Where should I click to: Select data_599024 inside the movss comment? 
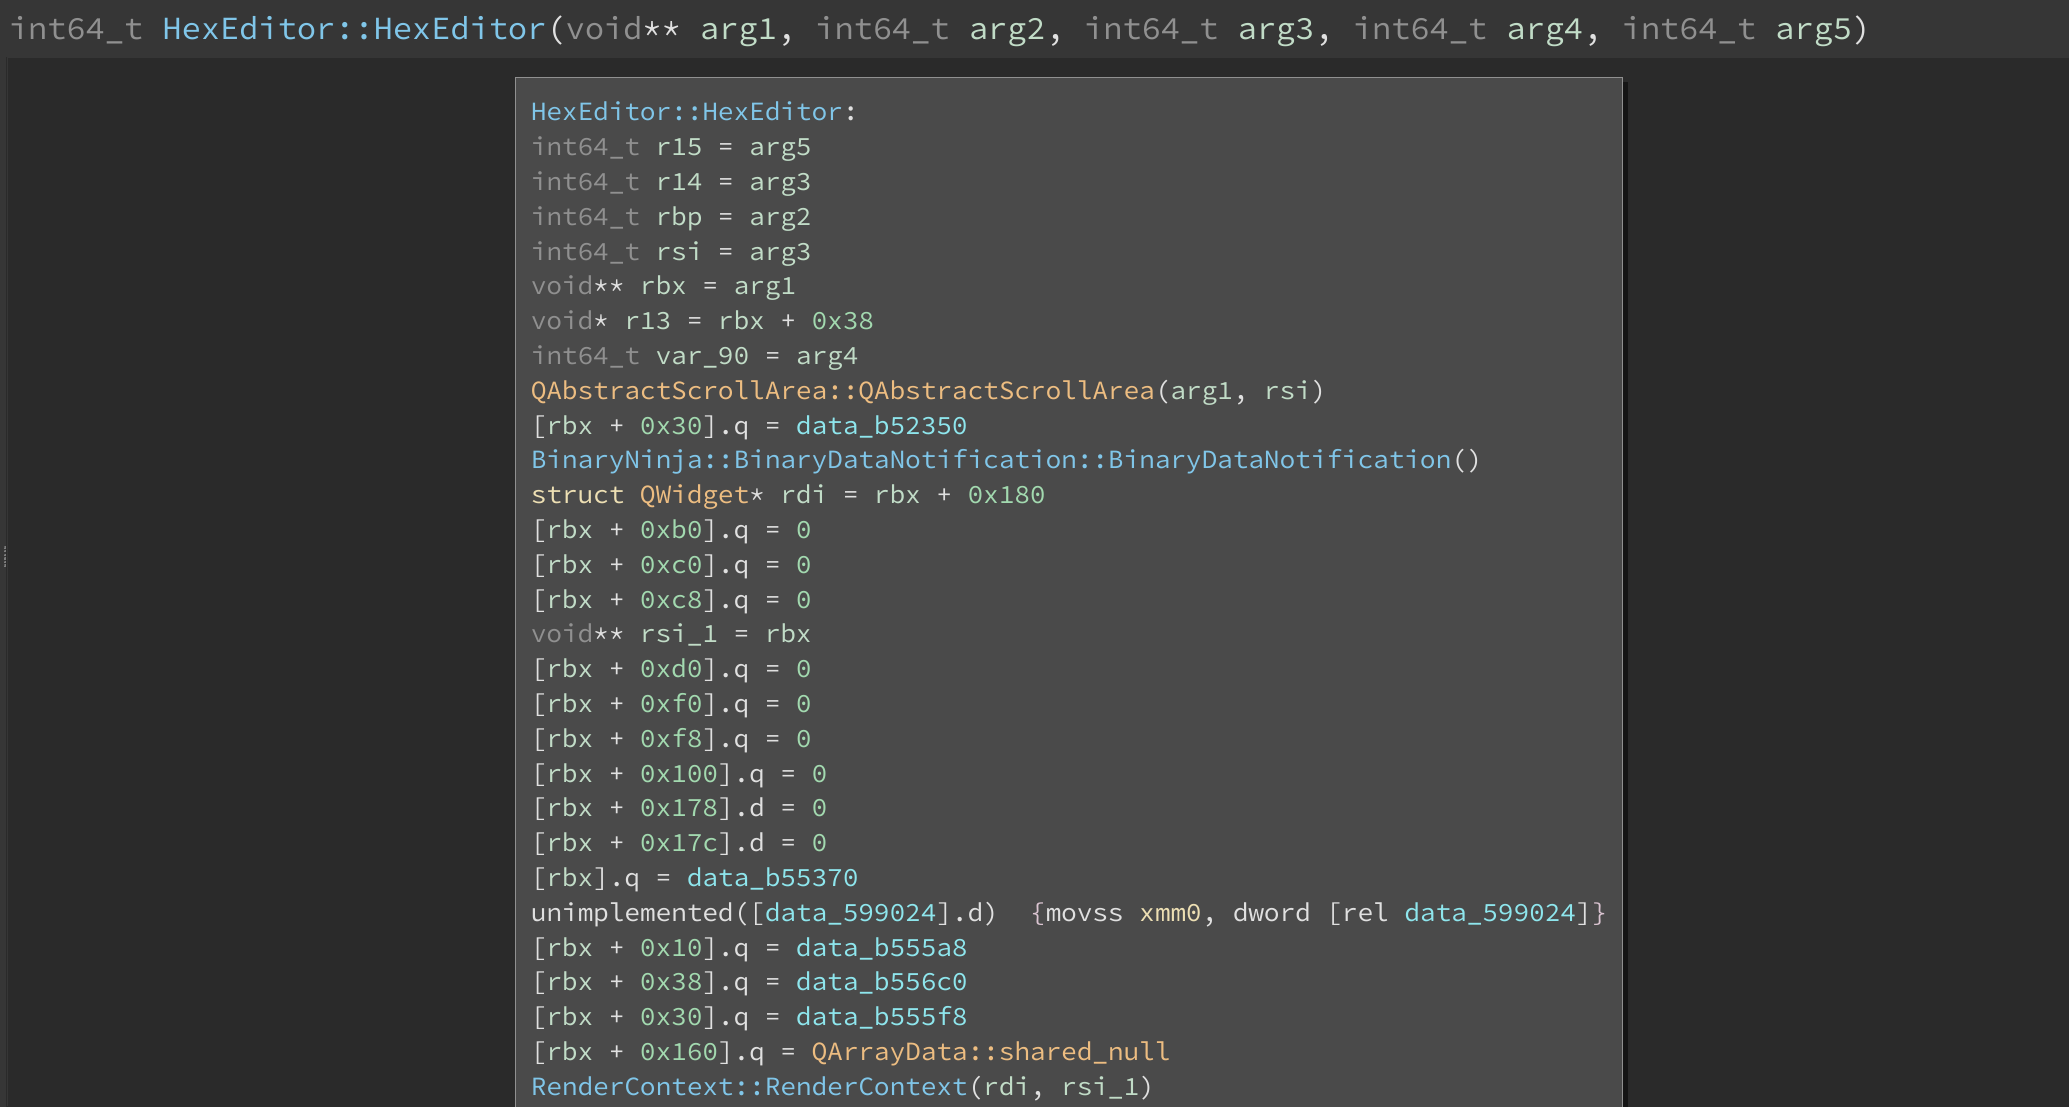tap(1489, 912)
